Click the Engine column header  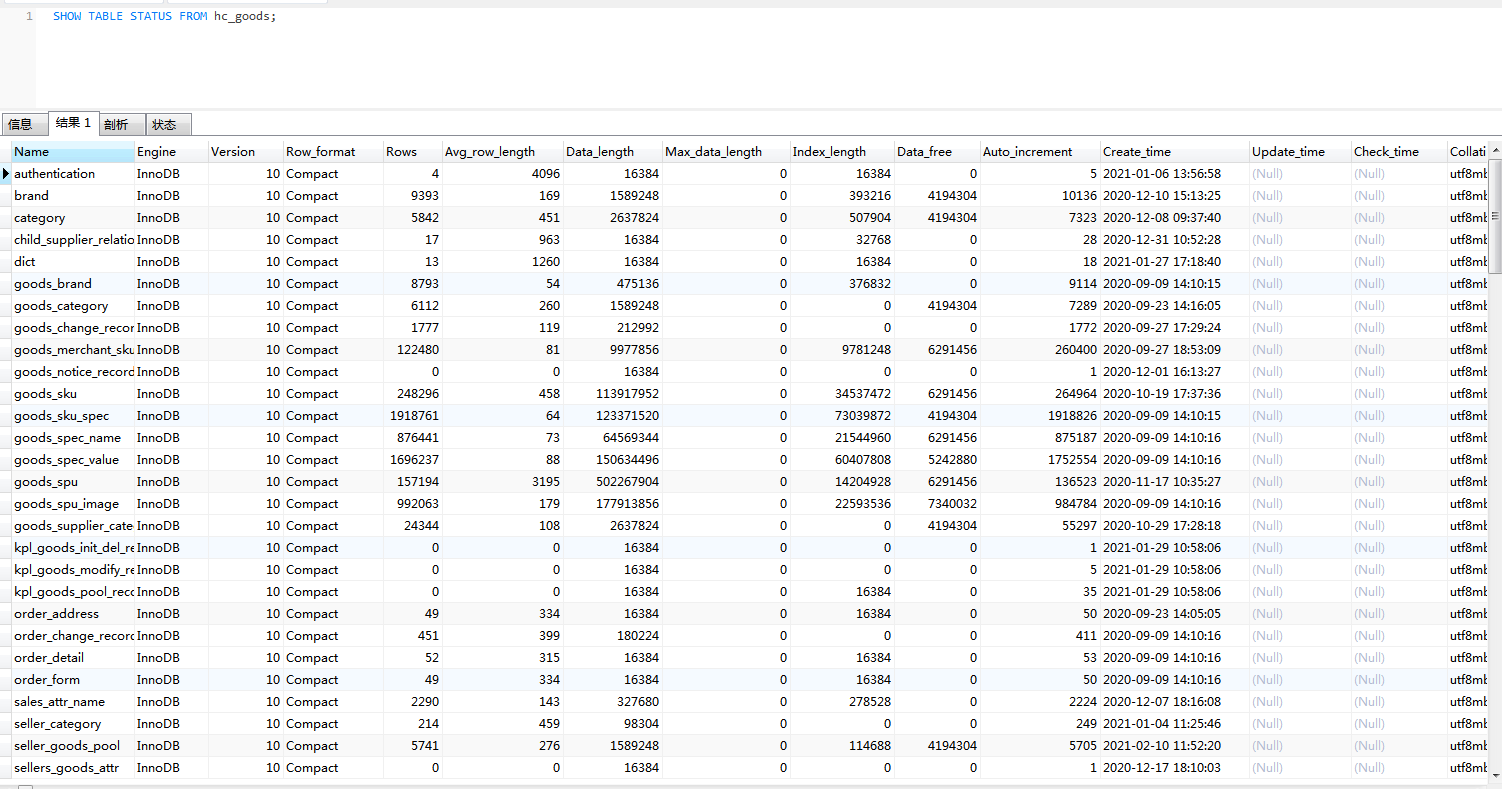(171, 152)
